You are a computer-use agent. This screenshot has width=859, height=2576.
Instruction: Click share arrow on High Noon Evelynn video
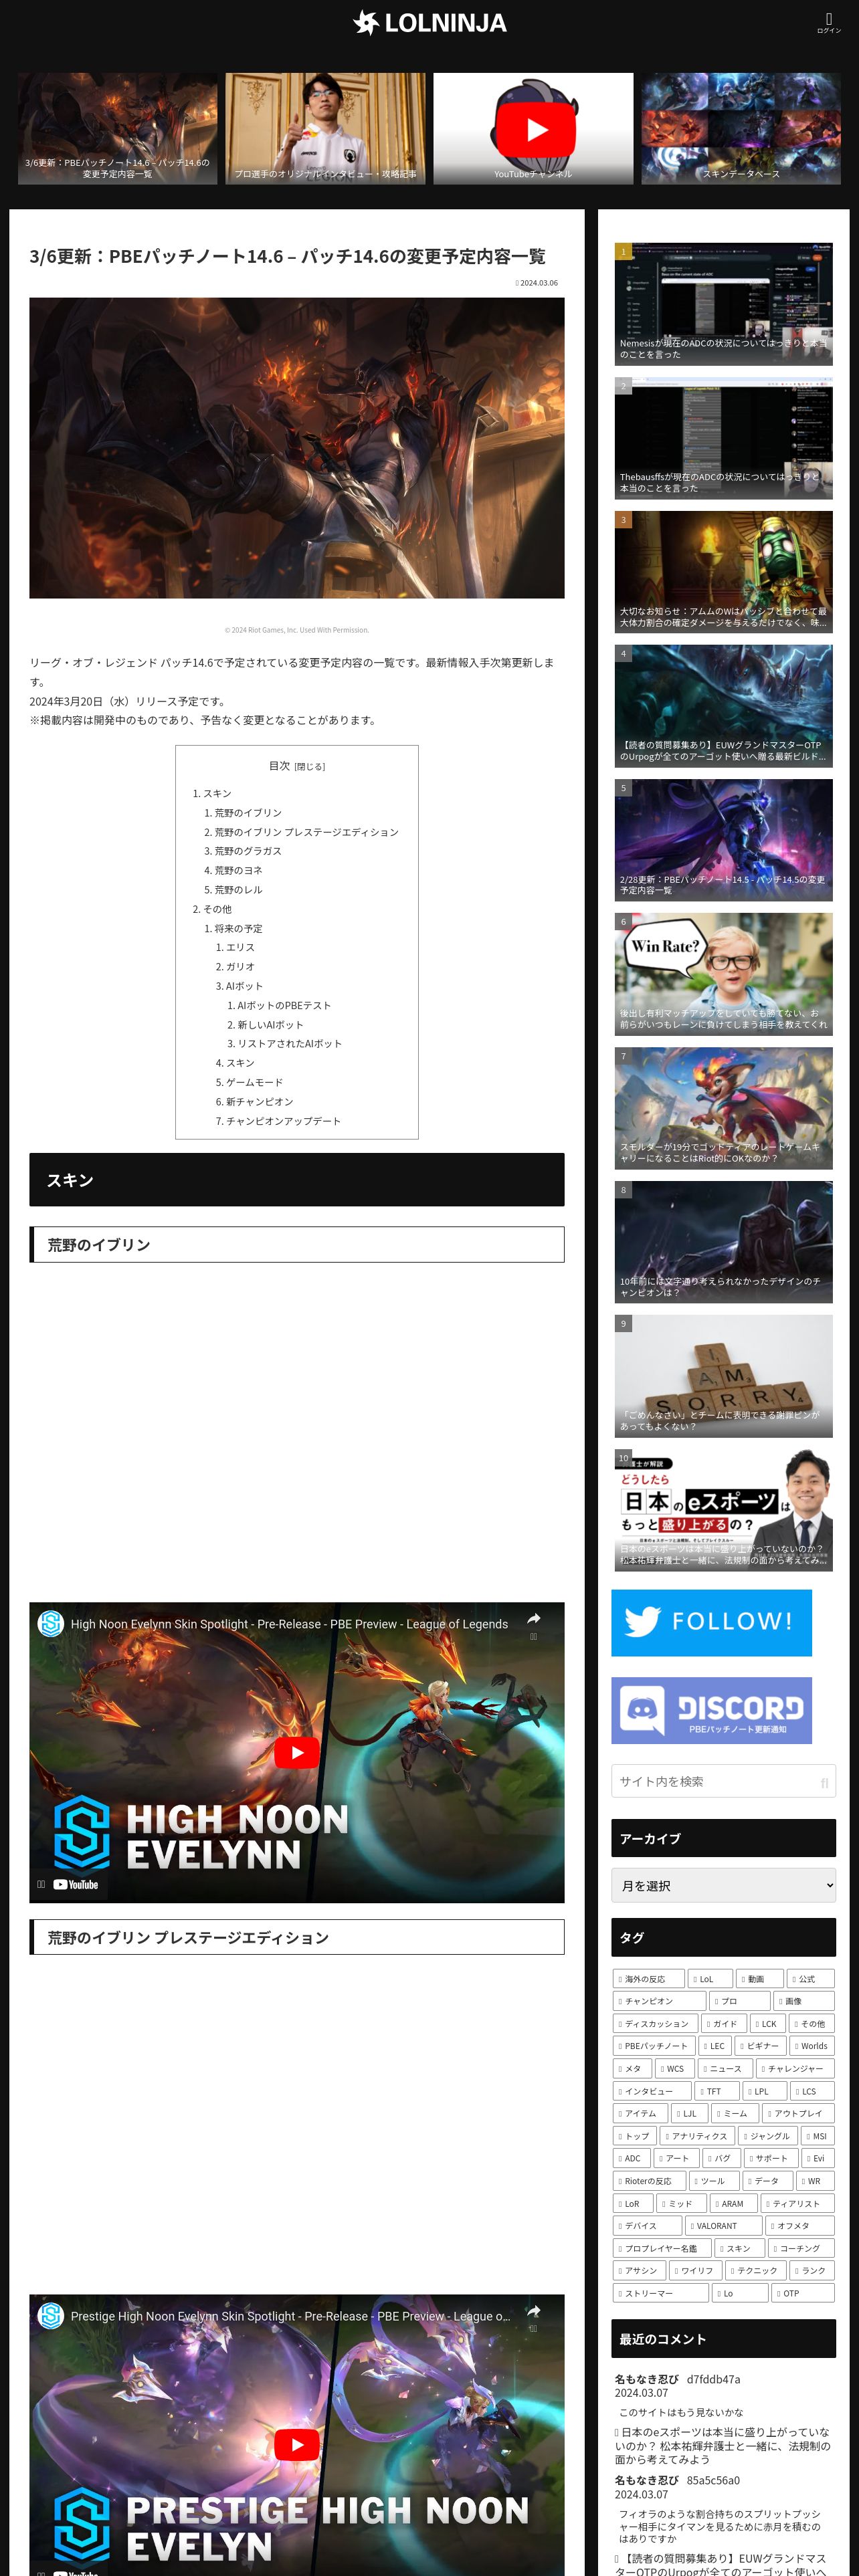point(534,1619)
